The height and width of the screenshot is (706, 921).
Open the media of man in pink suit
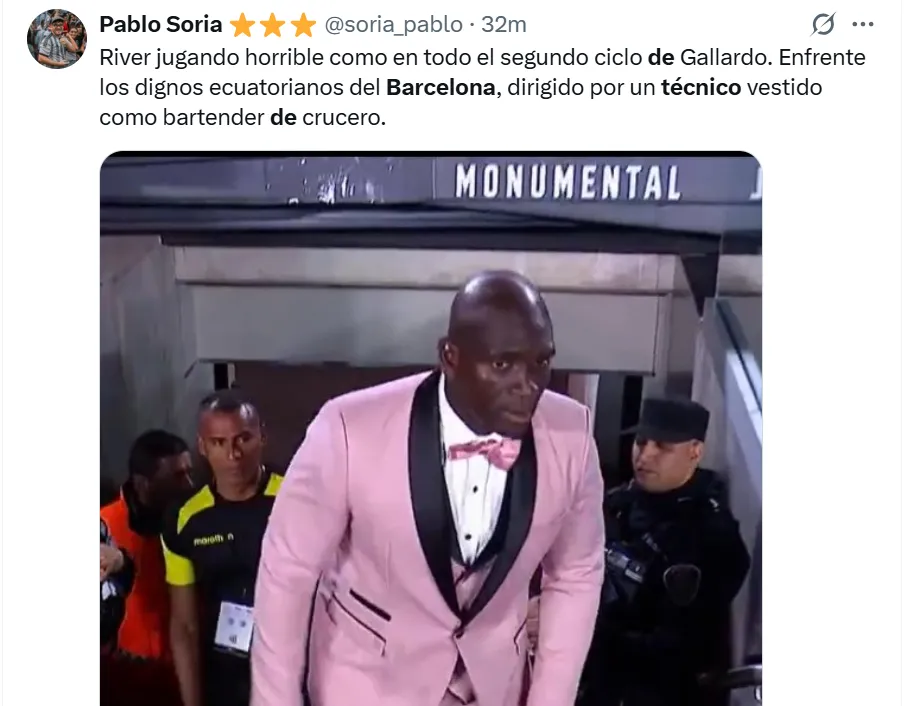click(x=431, y=429)
